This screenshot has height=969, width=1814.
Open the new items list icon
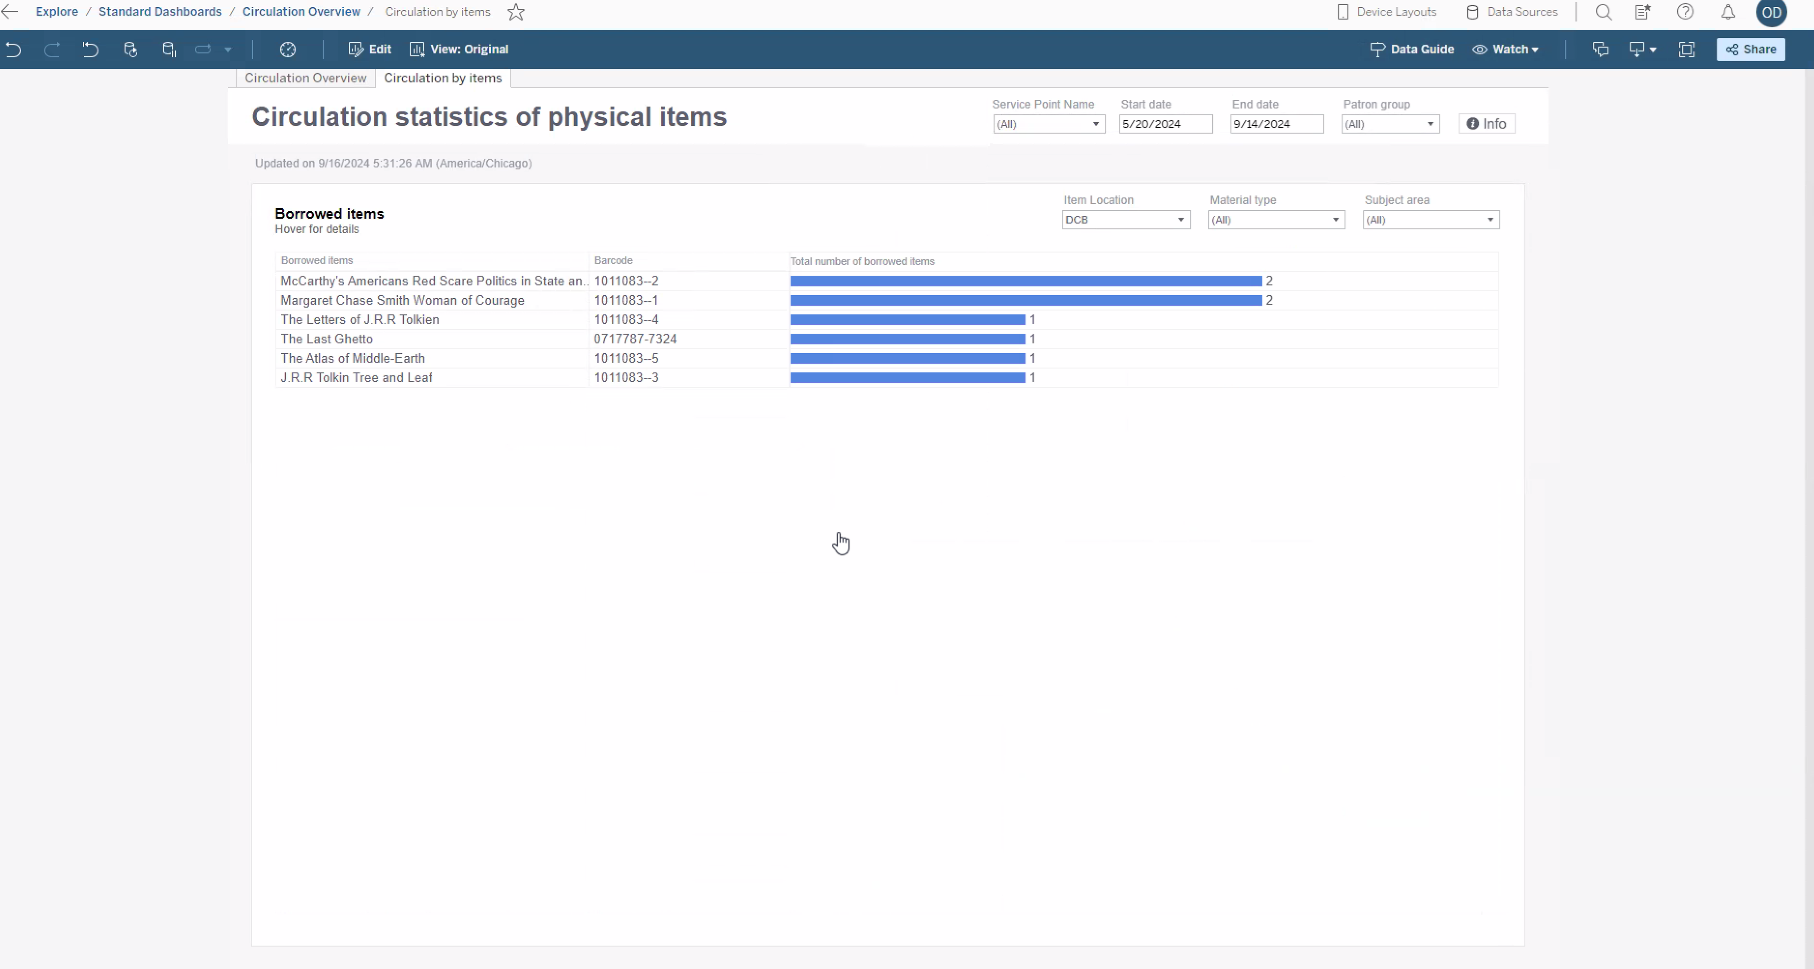1643,12
